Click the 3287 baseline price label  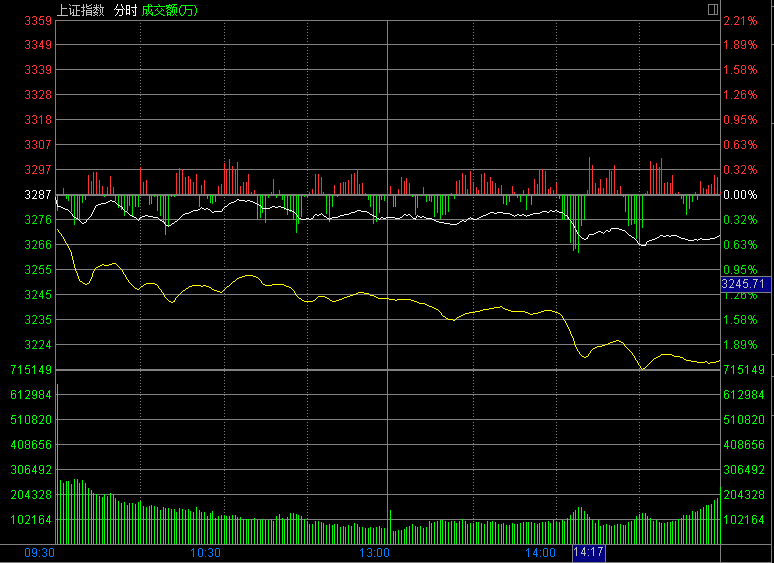[38, 194]
